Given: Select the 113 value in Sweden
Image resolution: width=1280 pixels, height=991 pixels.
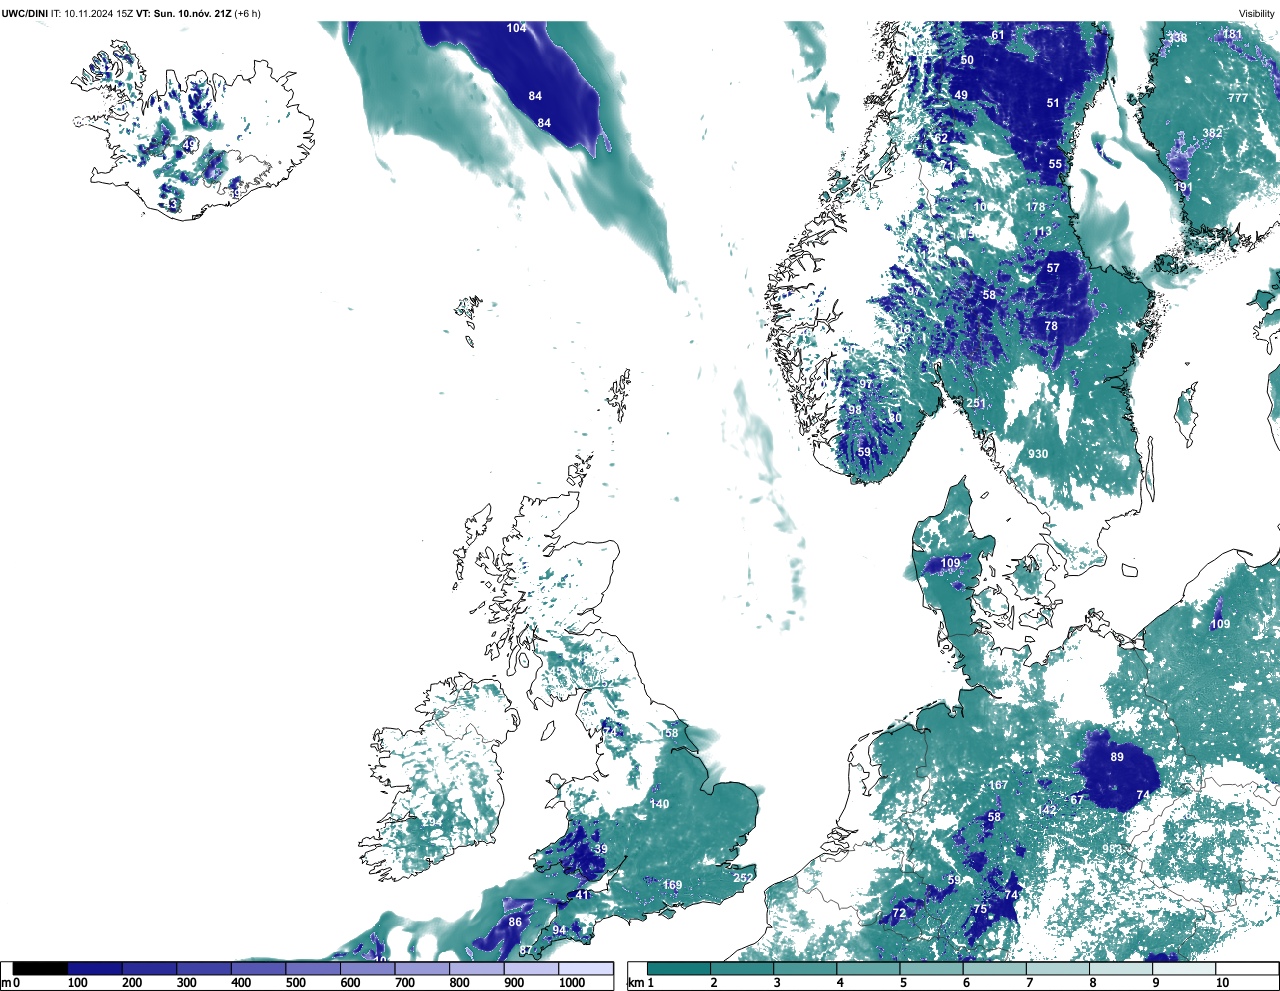Looking at the screenshot, I should pyautogui.click(x=1042, y=231).
